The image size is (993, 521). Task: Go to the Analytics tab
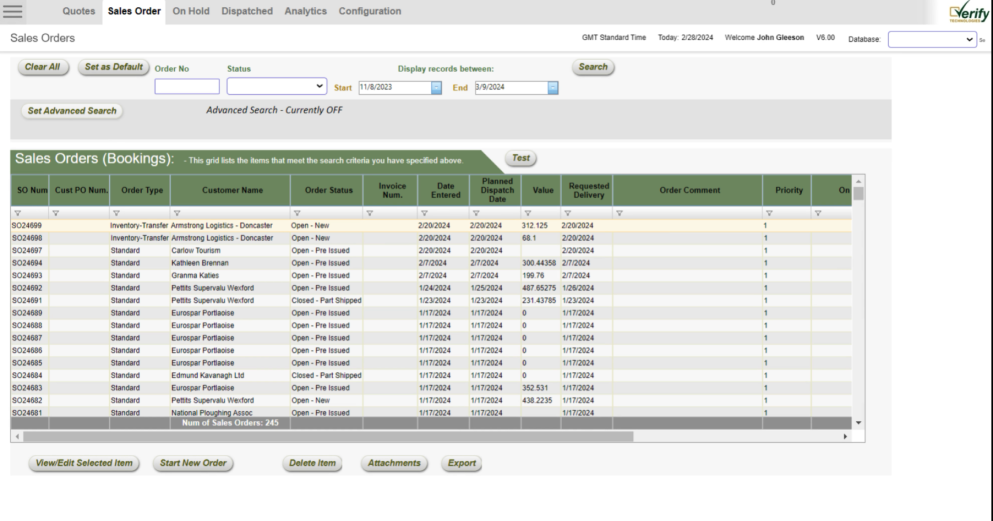coord(305,11)
